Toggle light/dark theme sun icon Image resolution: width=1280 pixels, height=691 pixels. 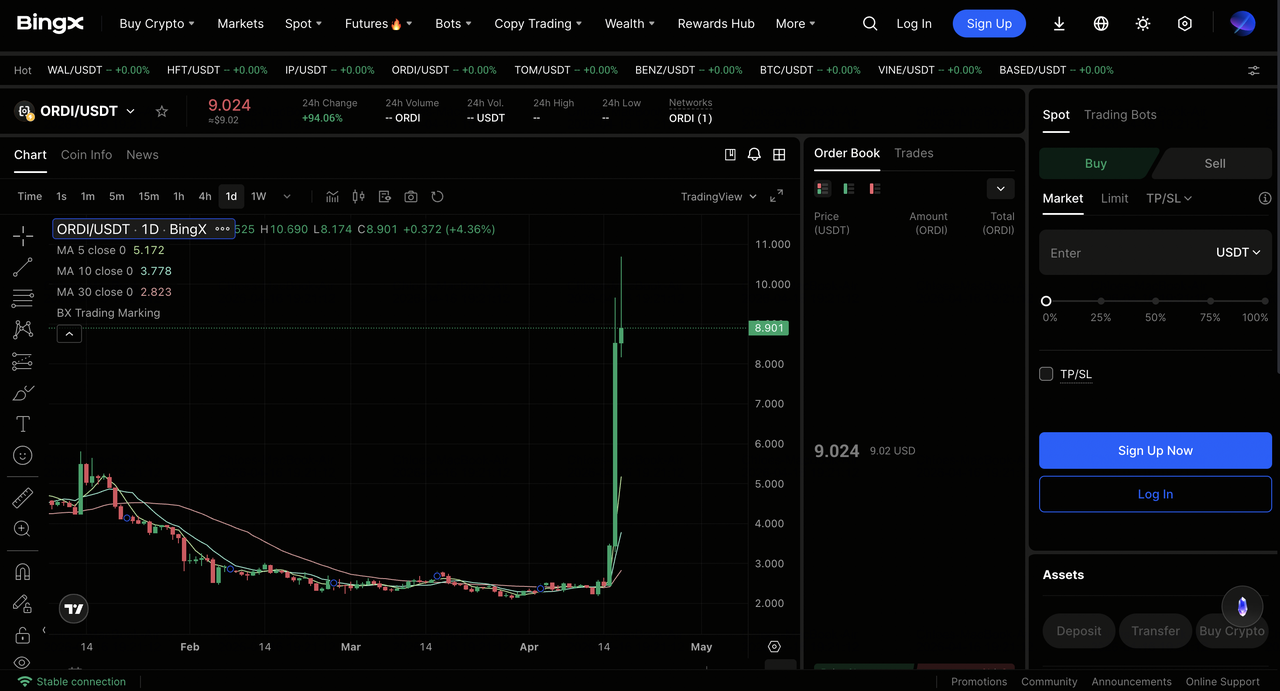pos(1143,24)
